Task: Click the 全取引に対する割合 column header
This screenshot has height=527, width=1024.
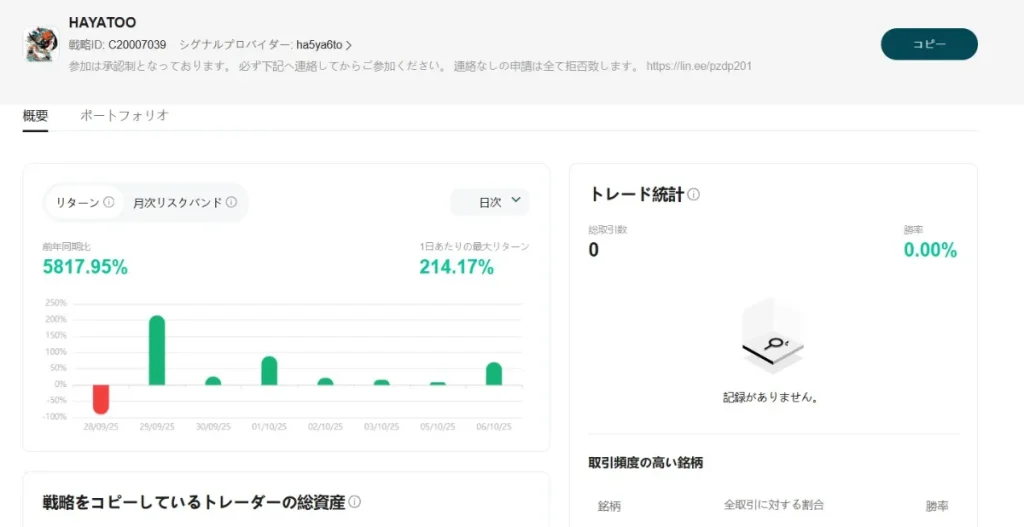Action: [774, 505]
